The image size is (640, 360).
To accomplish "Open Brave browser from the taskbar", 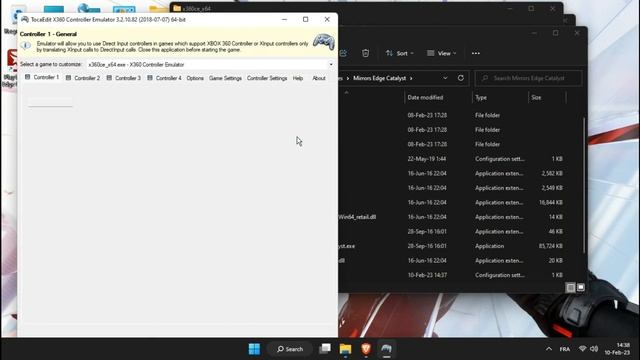I will (x=366, y=349).
